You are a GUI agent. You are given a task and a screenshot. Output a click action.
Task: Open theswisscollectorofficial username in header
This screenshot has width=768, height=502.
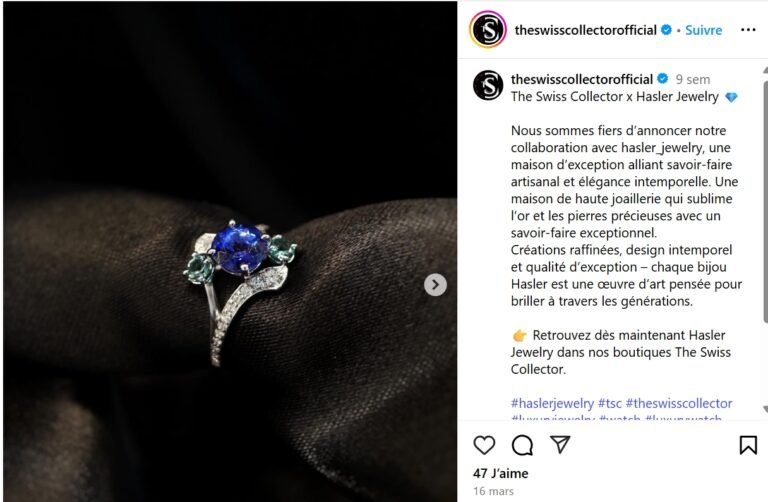pos(585,30)
